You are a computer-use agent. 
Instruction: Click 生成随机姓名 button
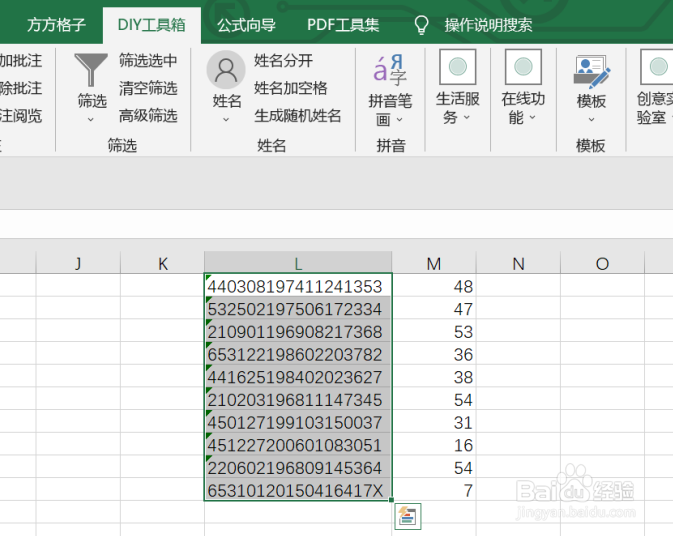tap(297, 116)
